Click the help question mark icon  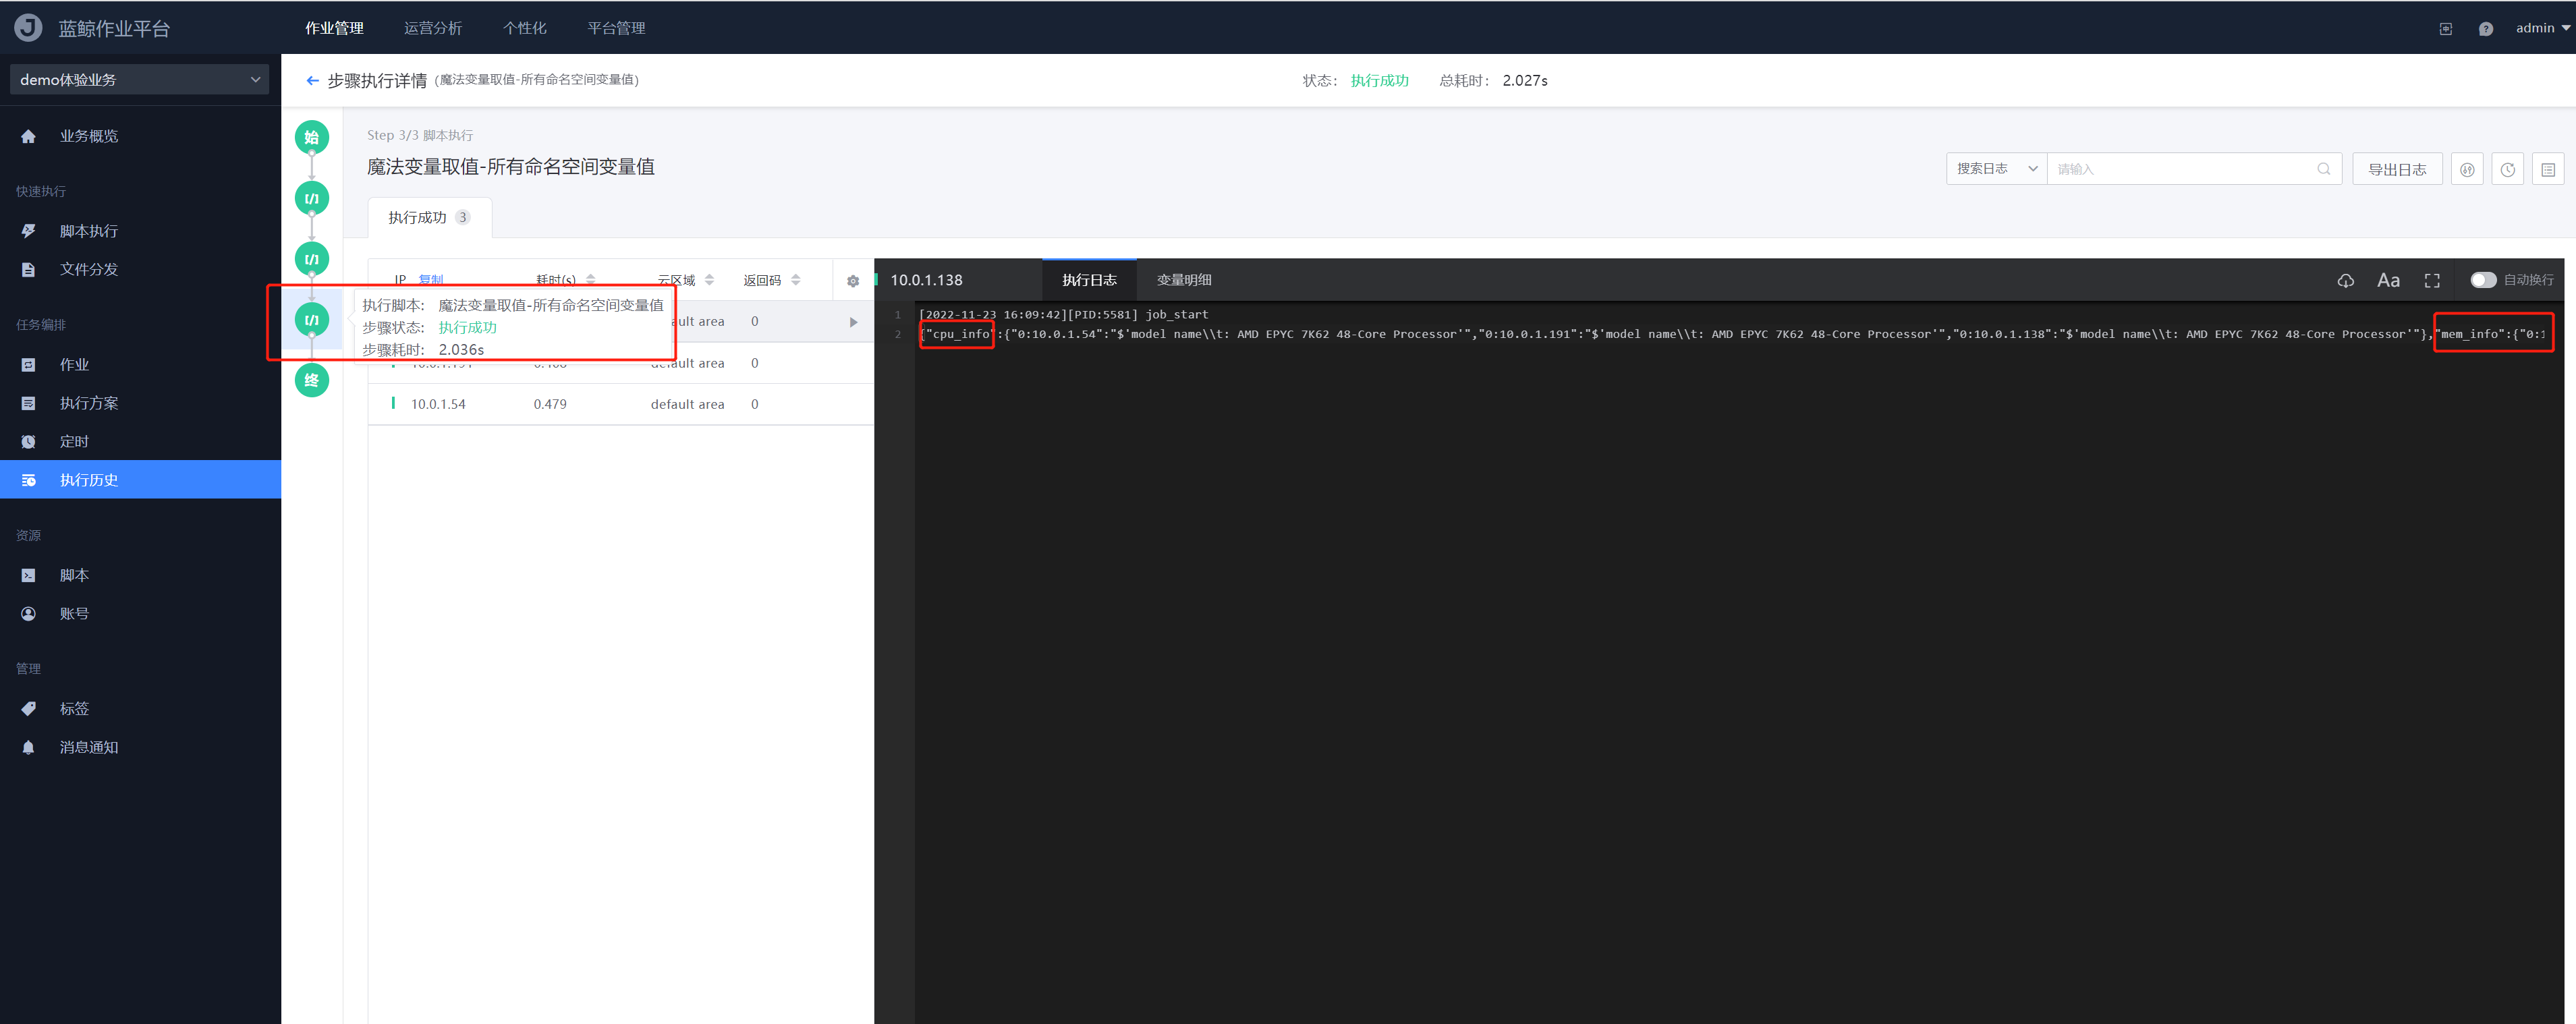(2485, 29)
